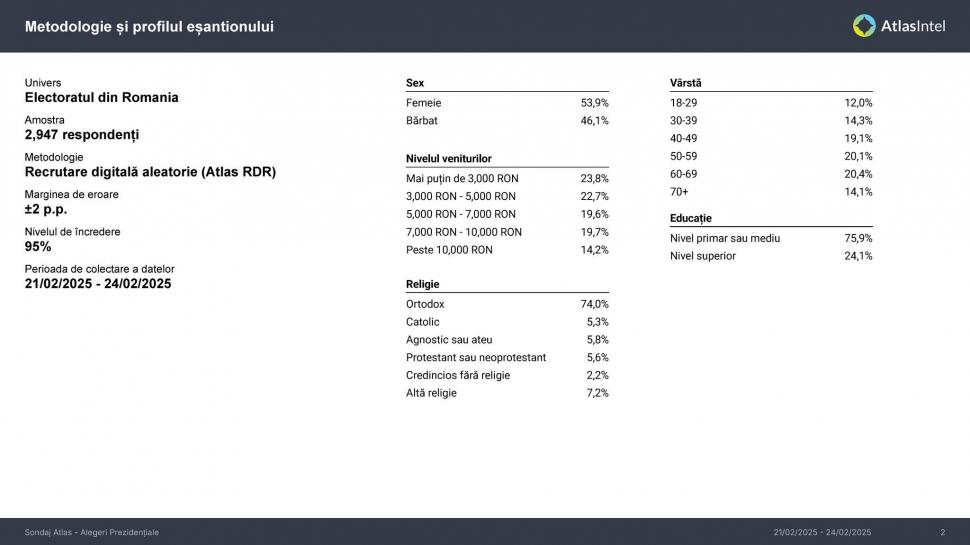970x545 pixels.
Task: Click the AtlasIntel logo icon
Action: [x=864, y=26]
